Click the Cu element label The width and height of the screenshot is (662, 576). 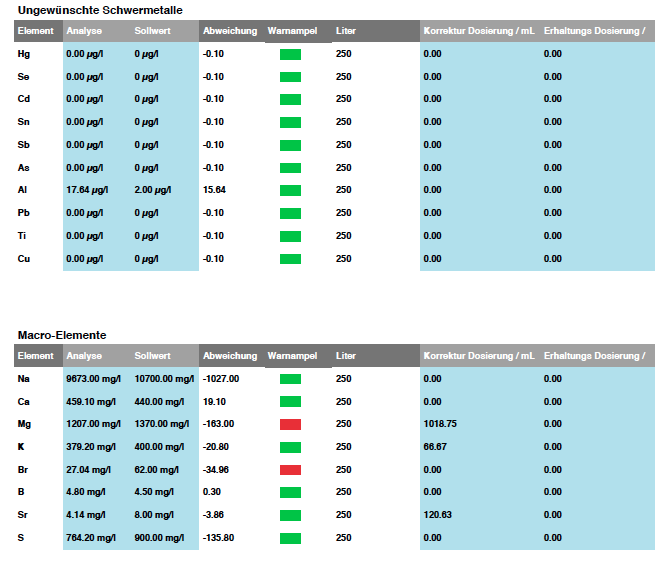24,259
